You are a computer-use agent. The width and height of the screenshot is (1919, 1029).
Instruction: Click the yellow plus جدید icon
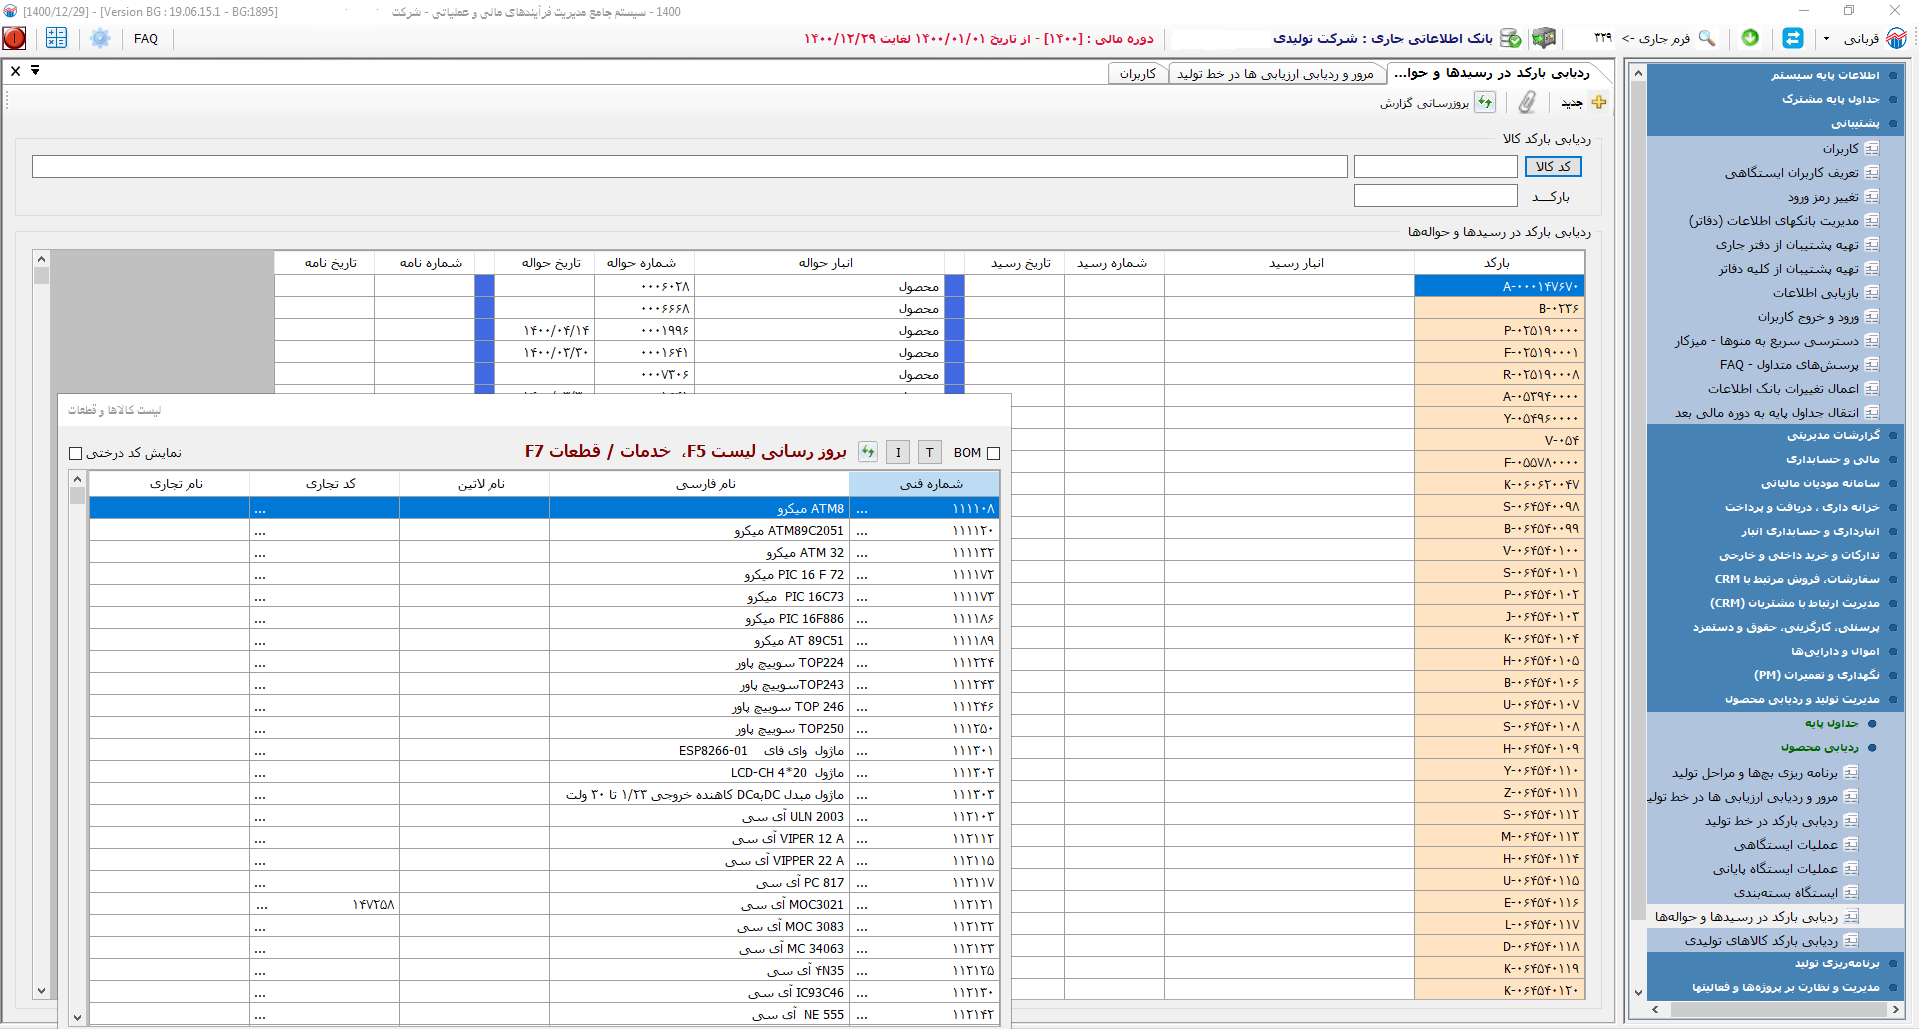[x=1599, y=102]
